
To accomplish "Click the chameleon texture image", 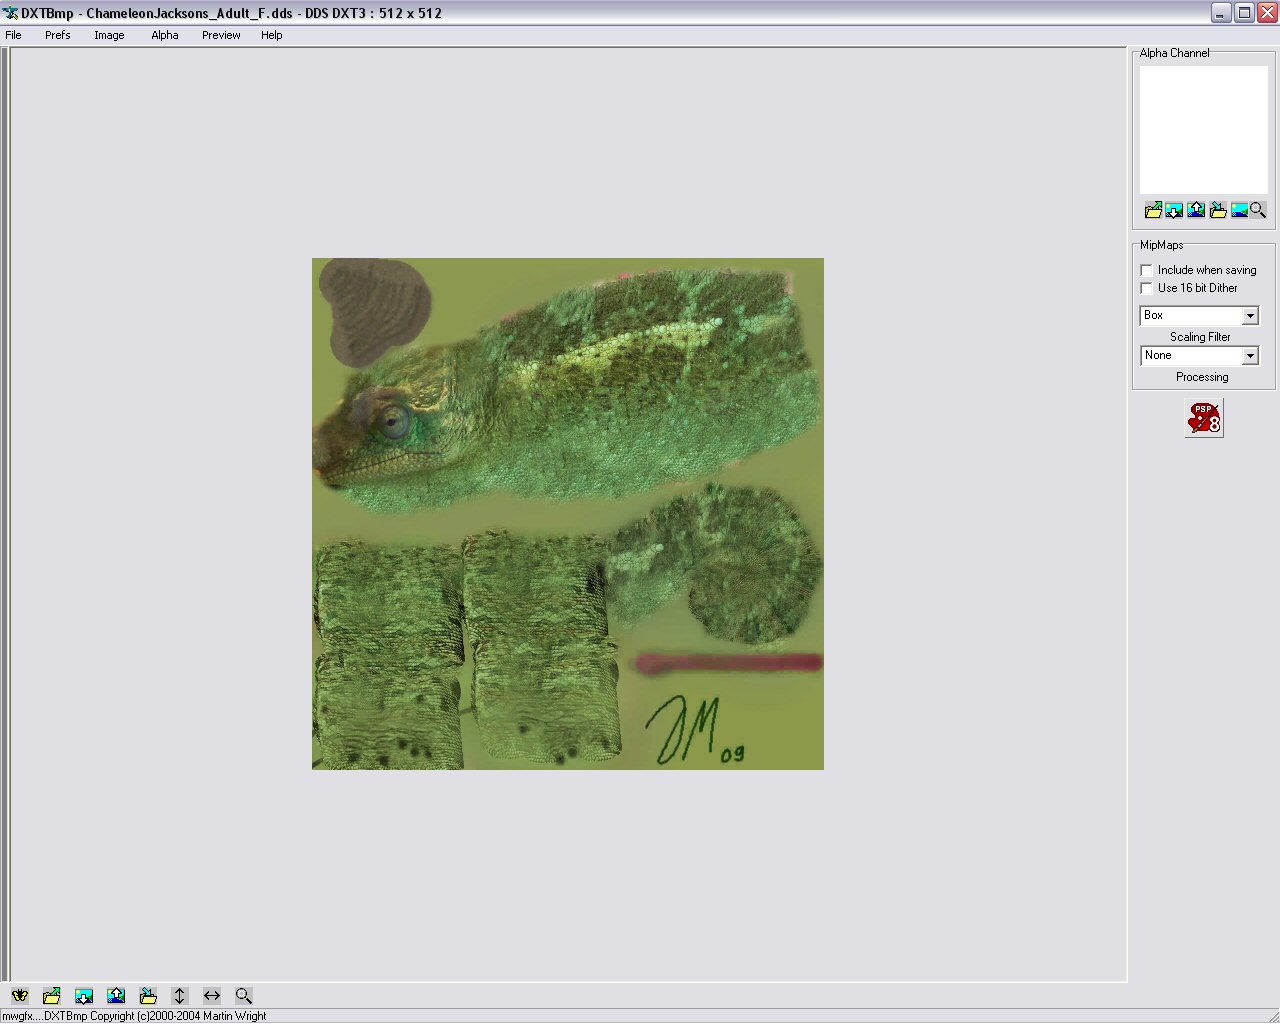I will 568,514.
